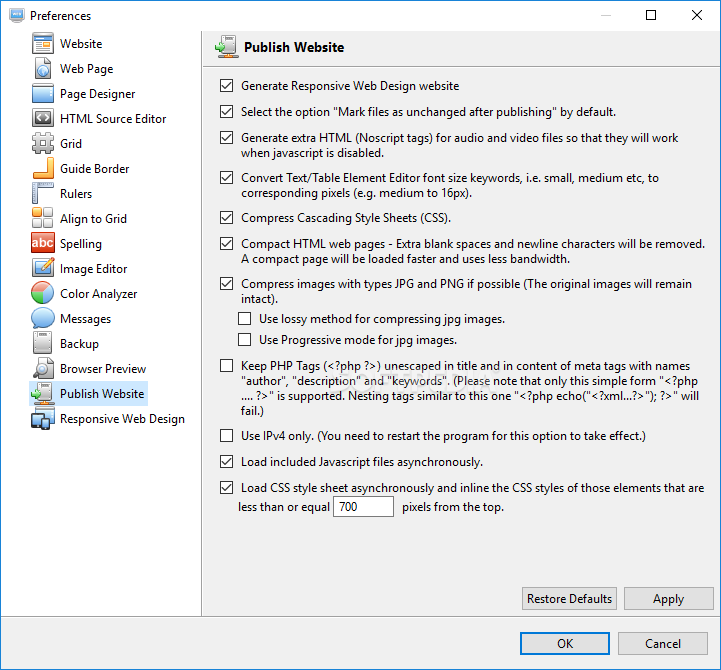Select HTML Source Editor in the sidebar

[113, 119]
